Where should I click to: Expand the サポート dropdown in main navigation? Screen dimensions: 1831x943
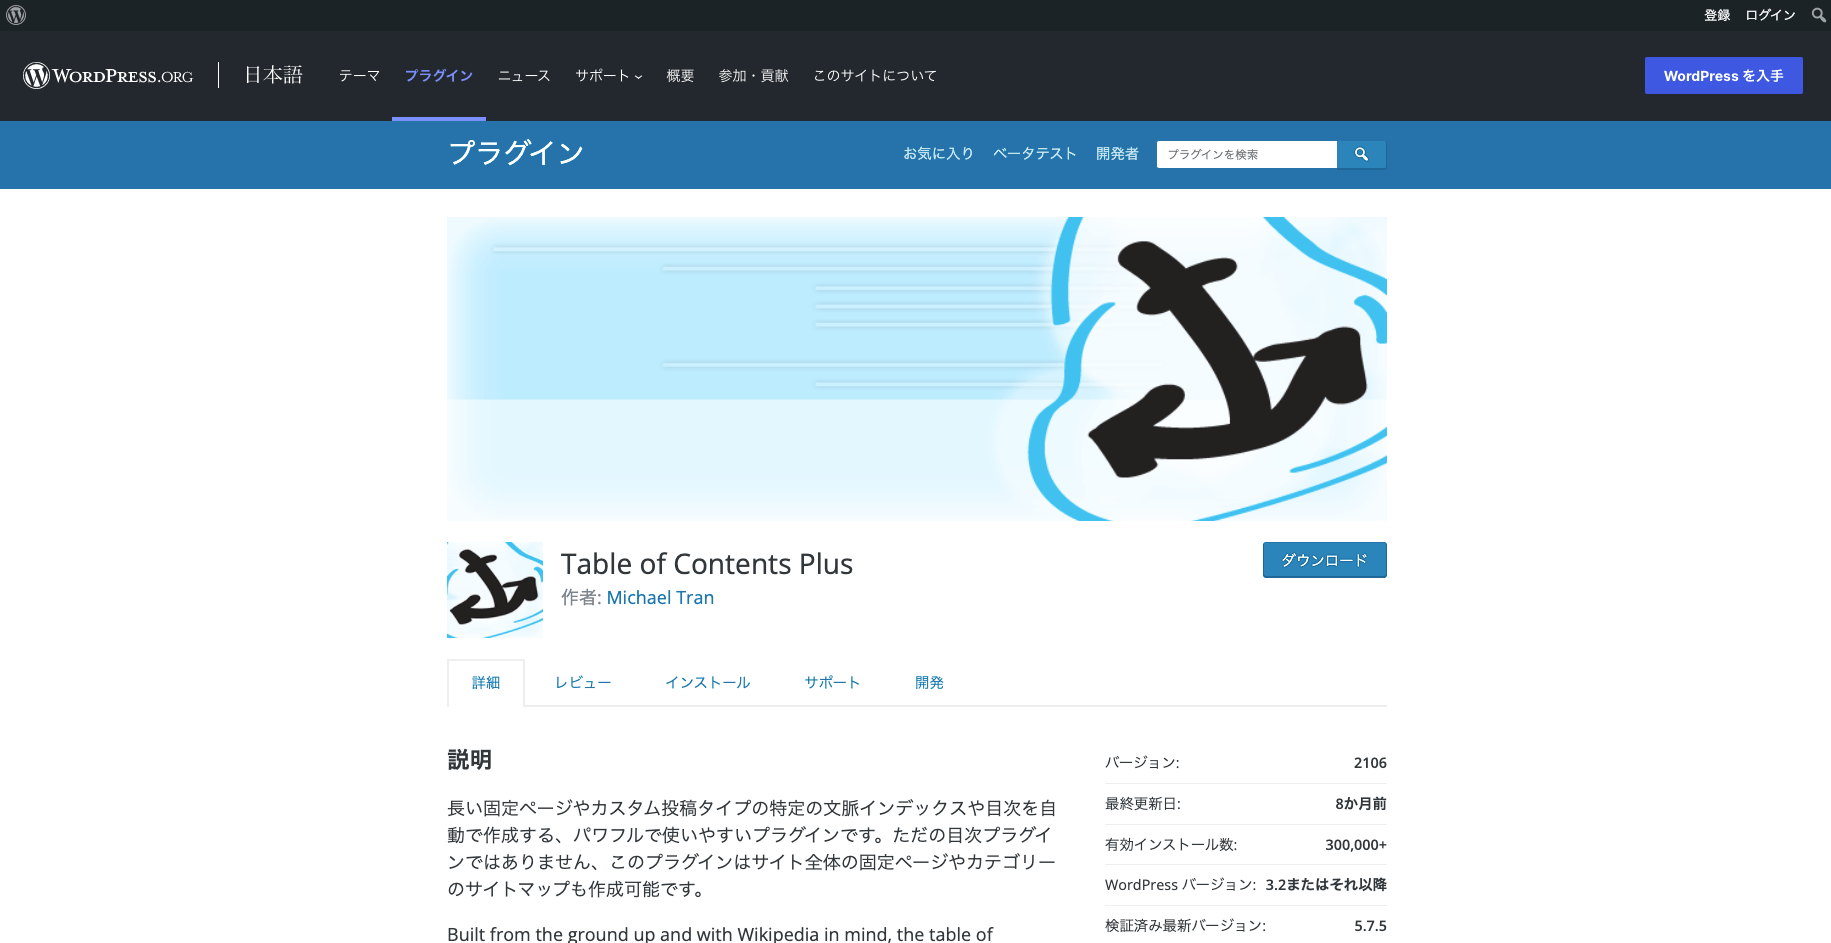[x=608, y=76]
